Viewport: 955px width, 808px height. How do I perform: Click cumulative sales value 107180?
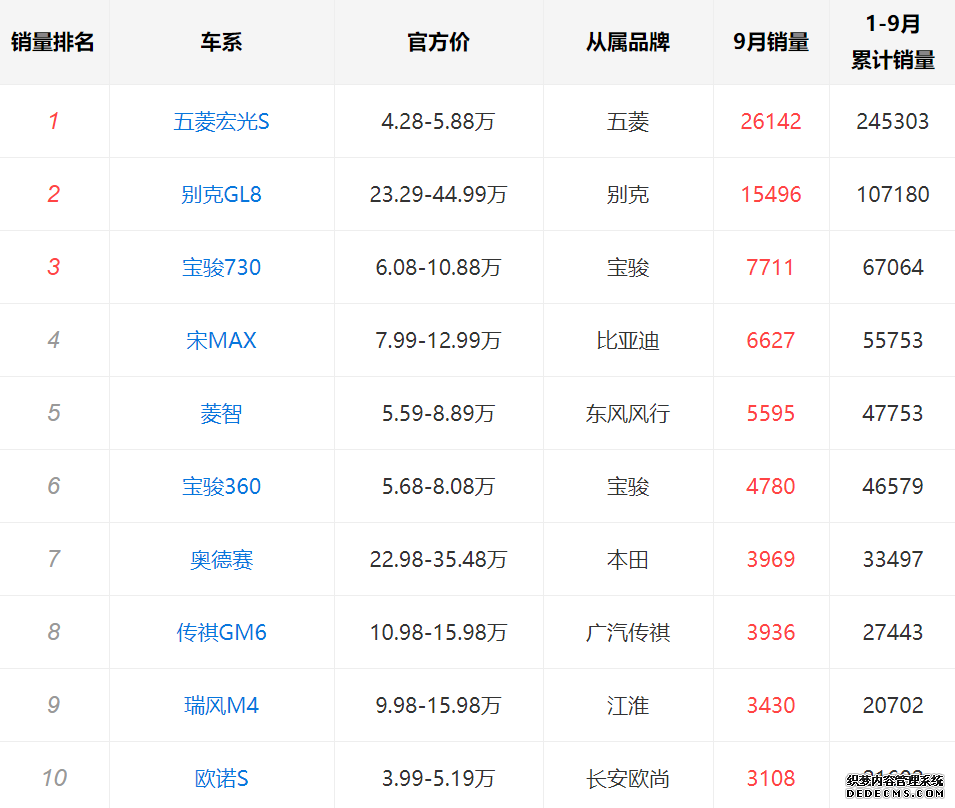[893, 195]
